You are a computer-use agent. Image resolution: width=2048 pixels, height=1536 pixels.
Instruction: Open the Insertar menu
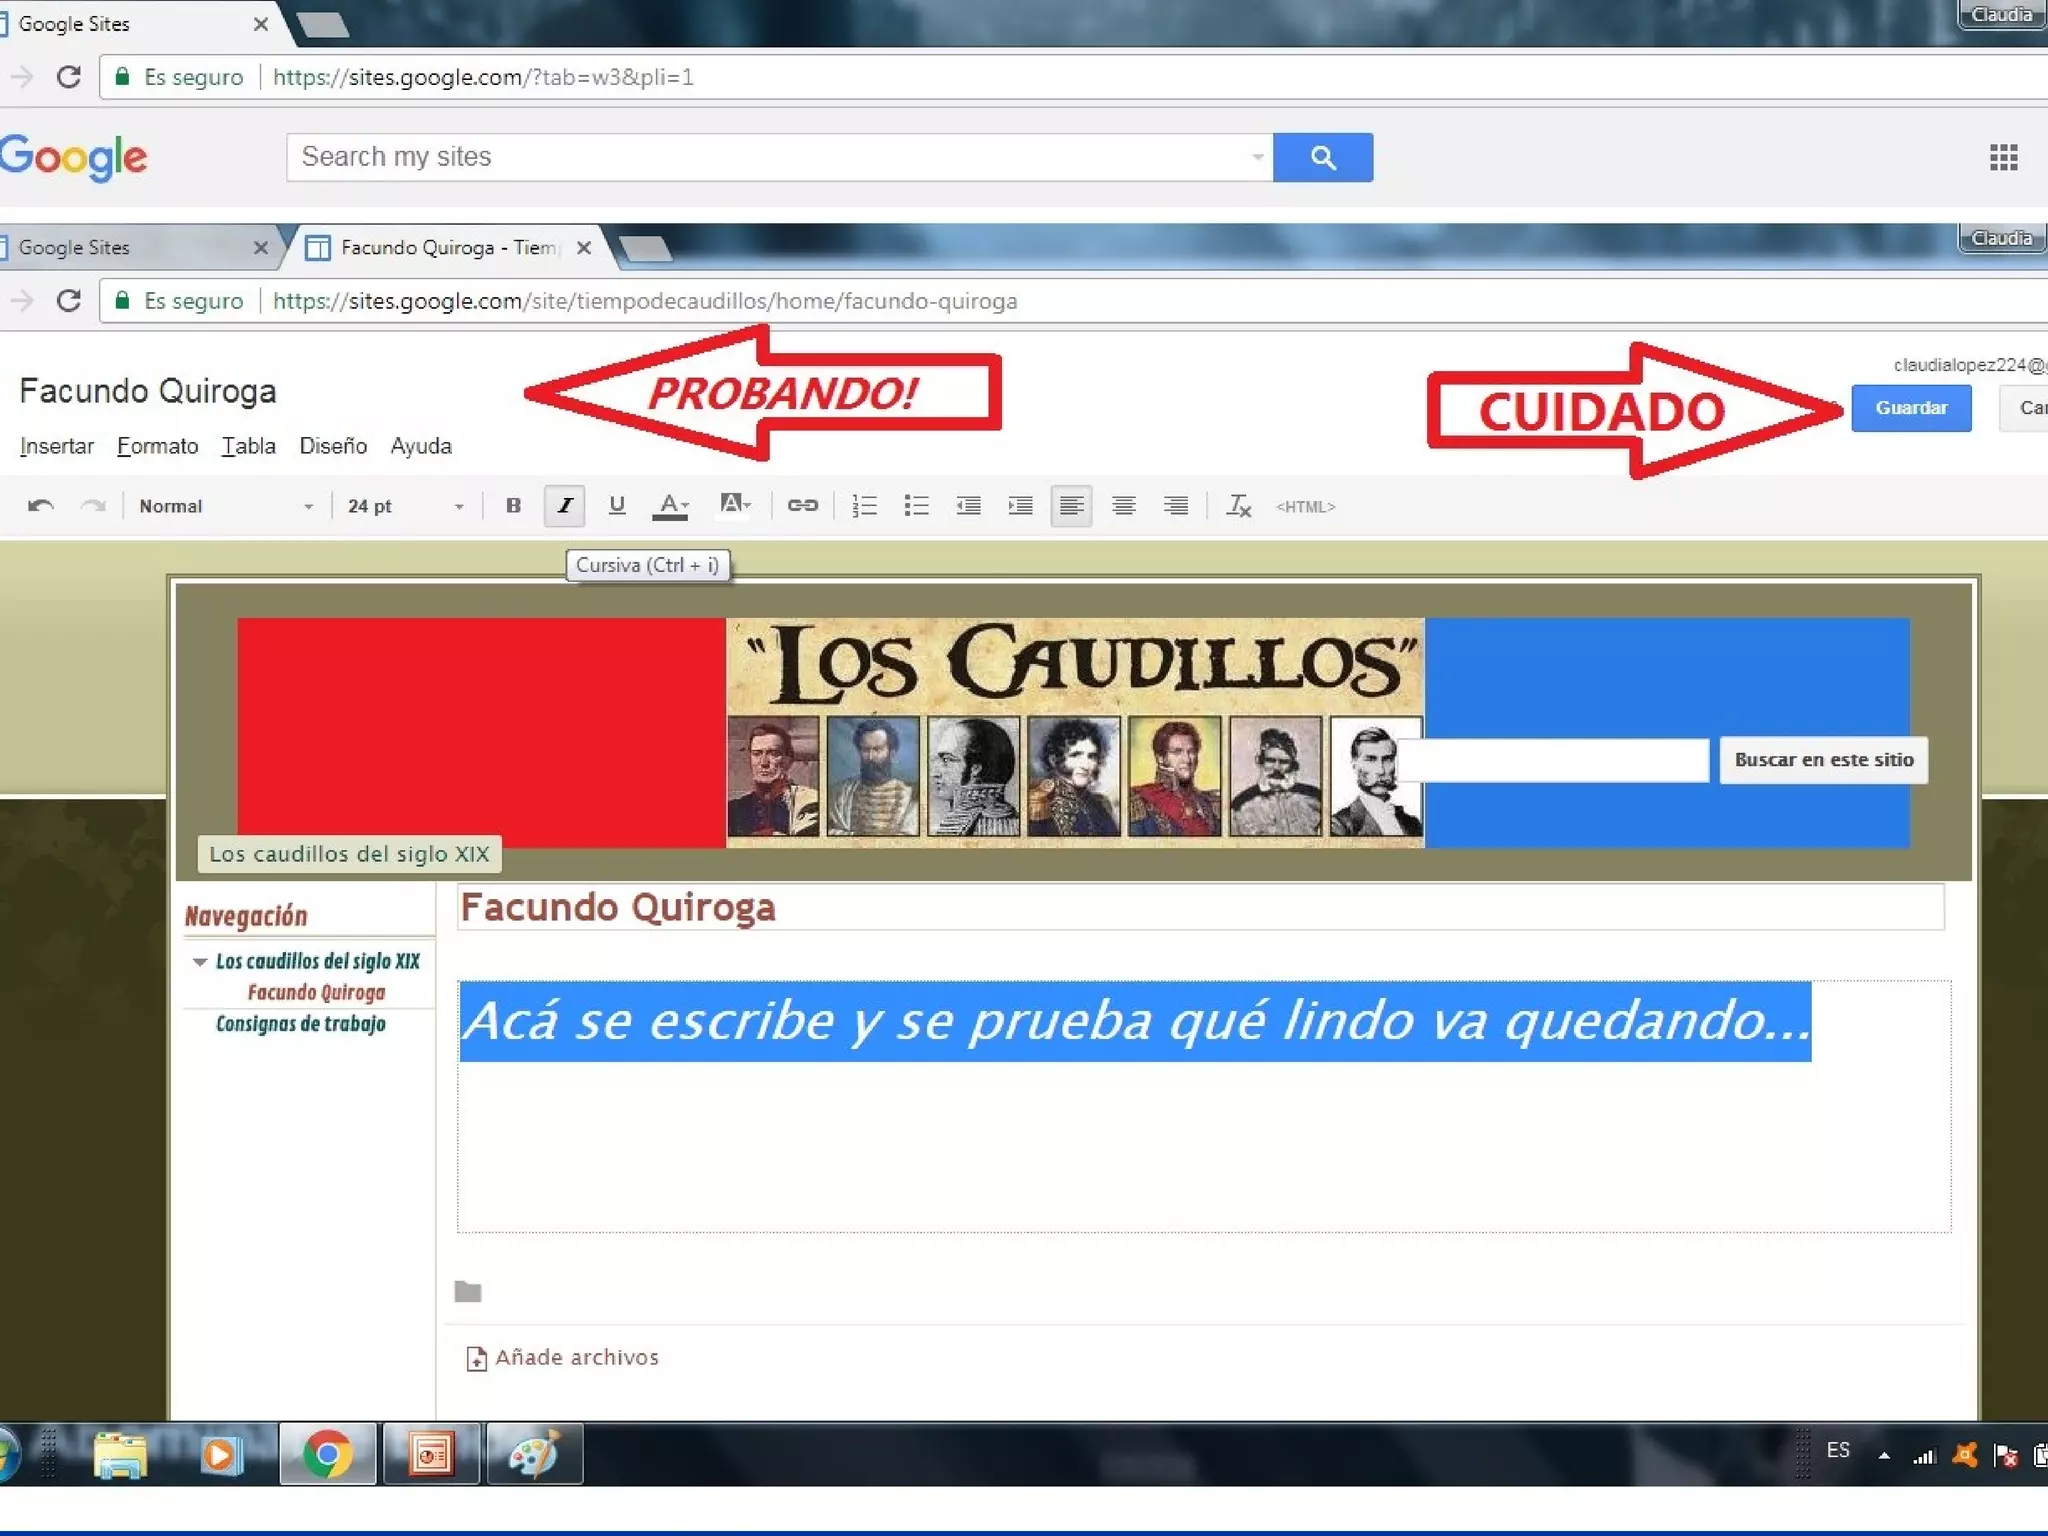pyautogui.click(x=56, y=446)
